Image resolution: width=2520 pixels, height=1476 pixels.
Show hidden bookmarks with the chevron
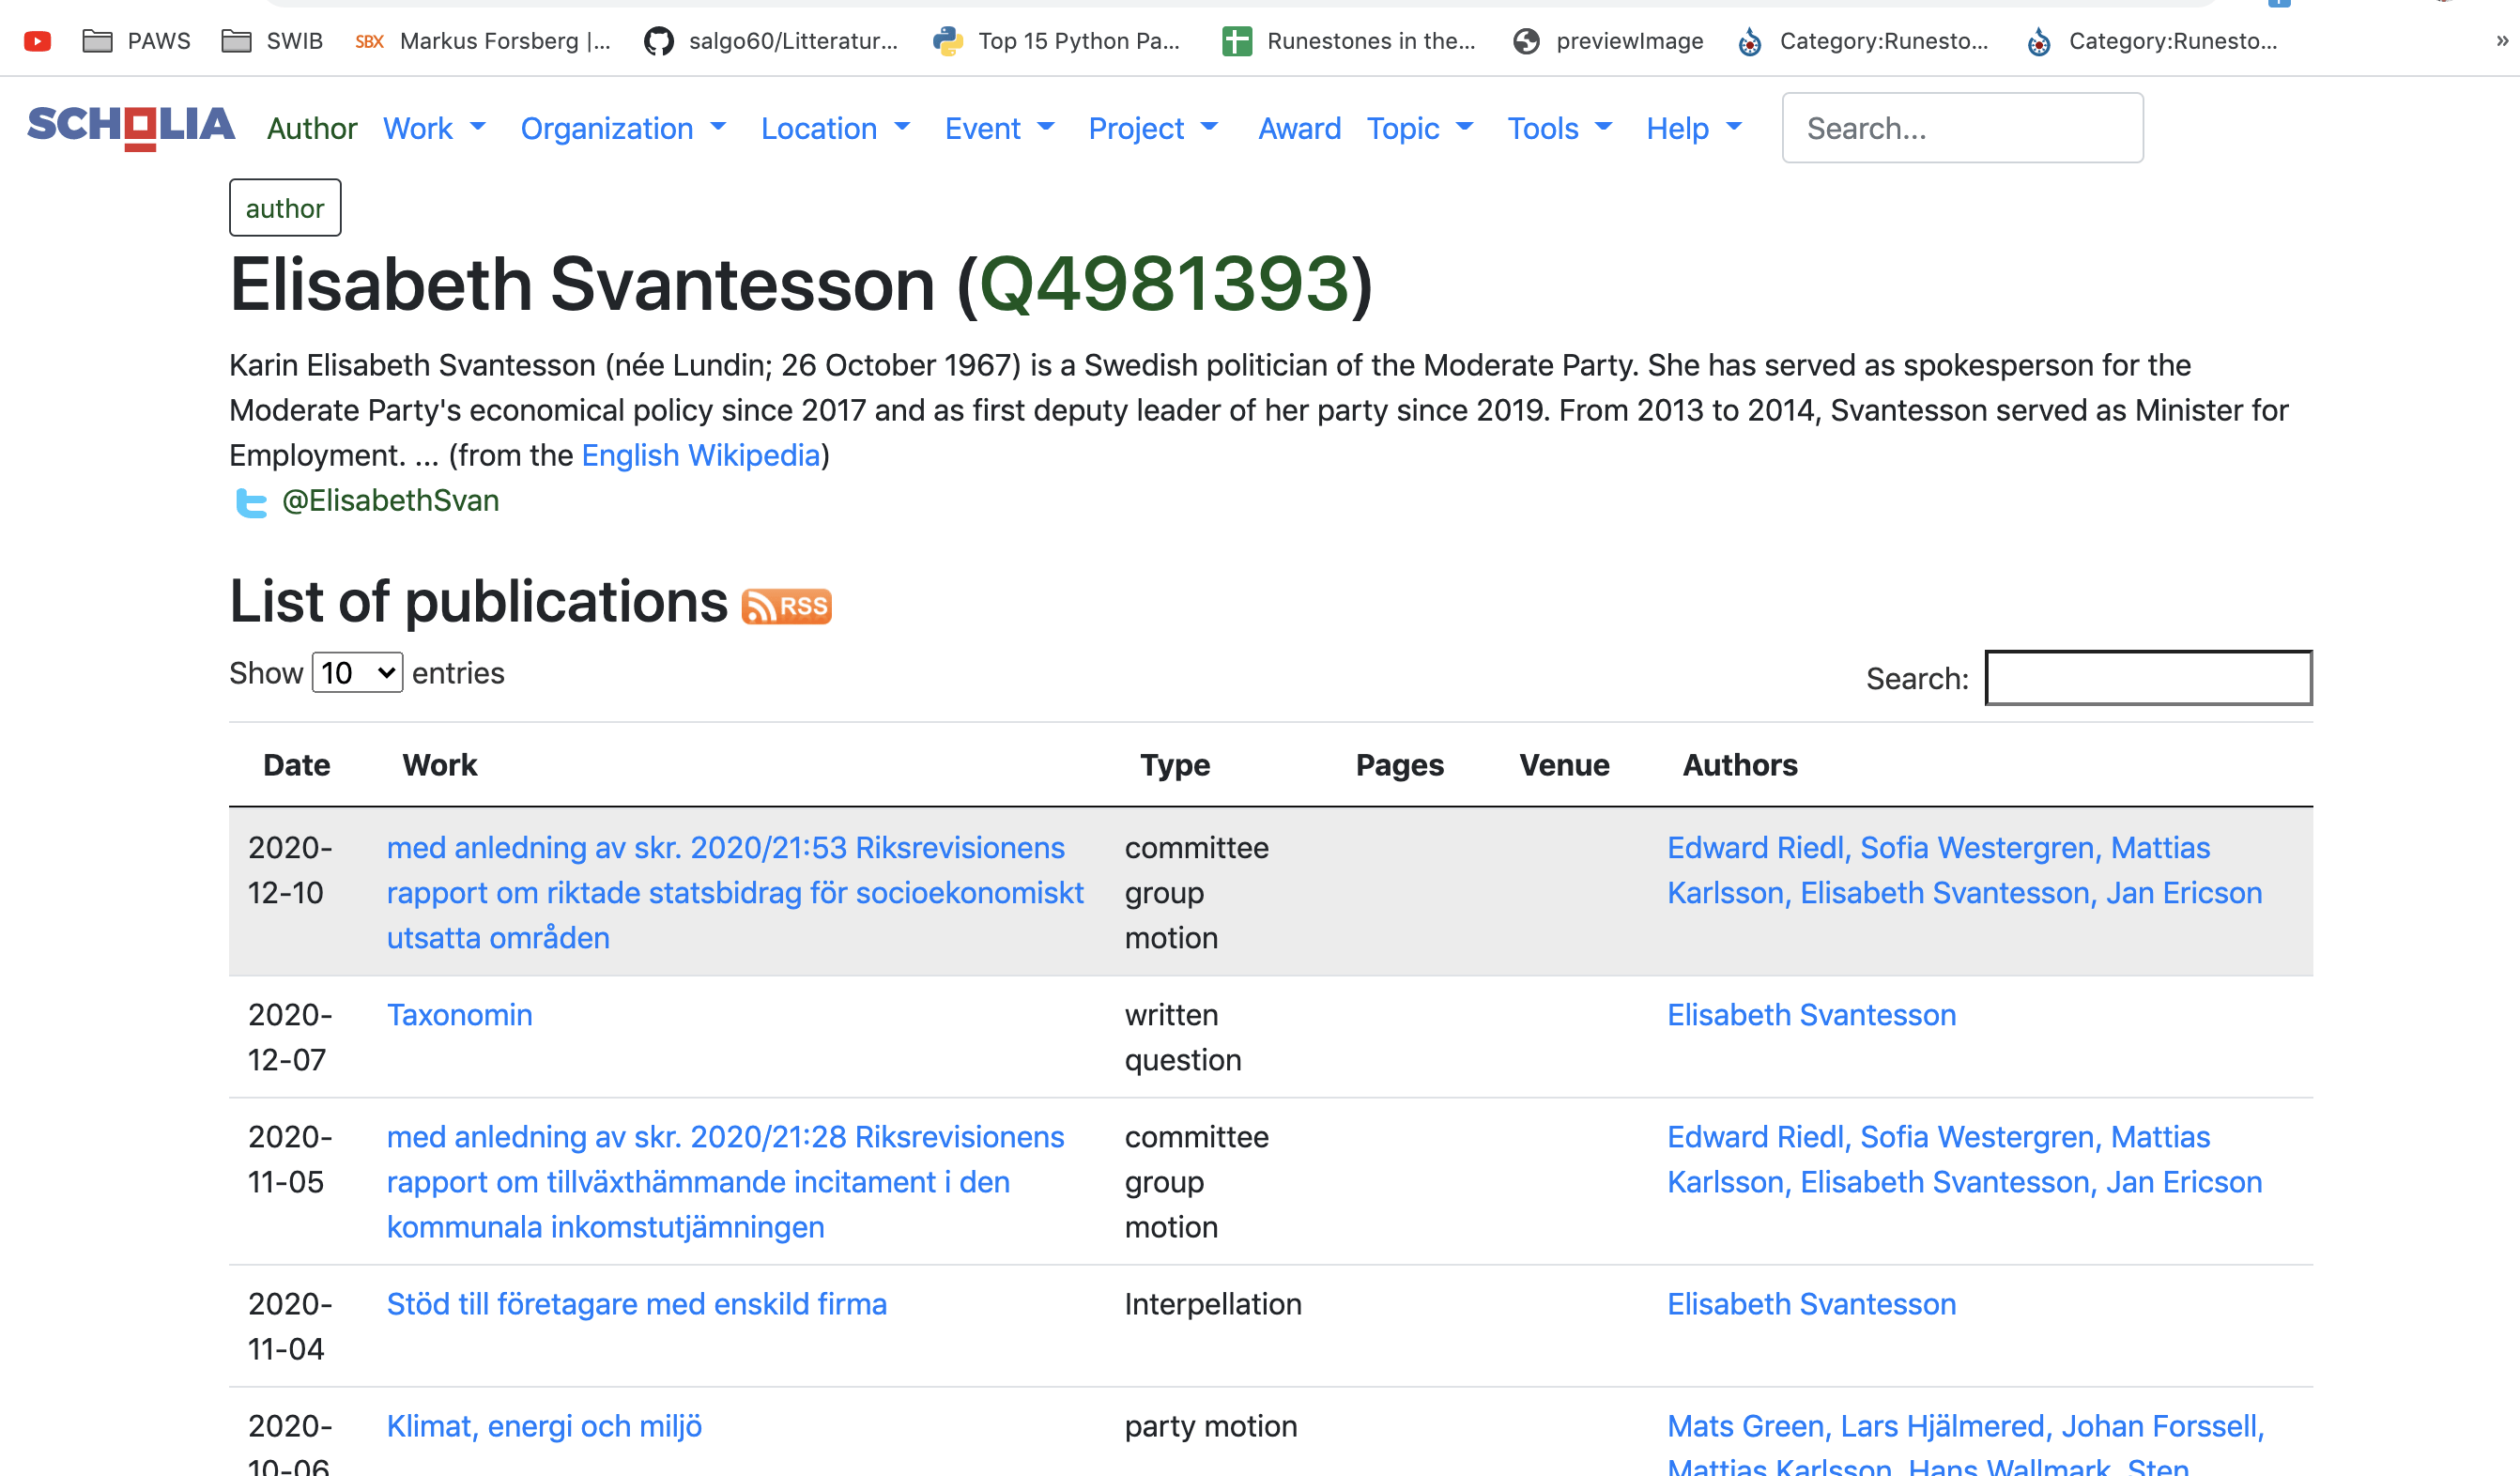tap(2502, 41)
